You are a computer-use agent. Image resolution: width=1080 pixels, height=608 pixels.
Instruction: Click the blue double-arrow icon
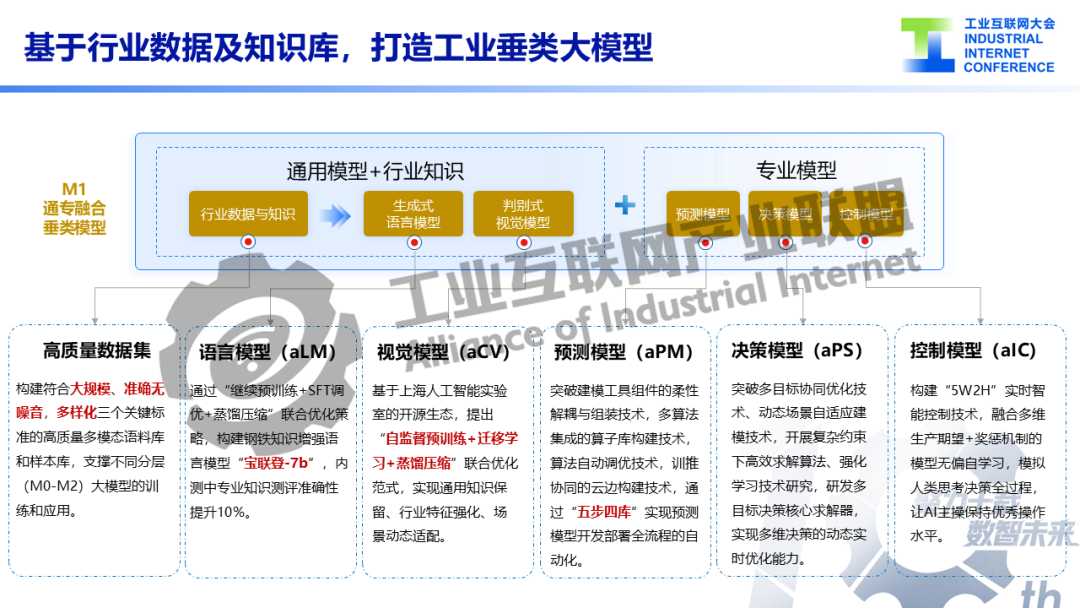point(335,216)
